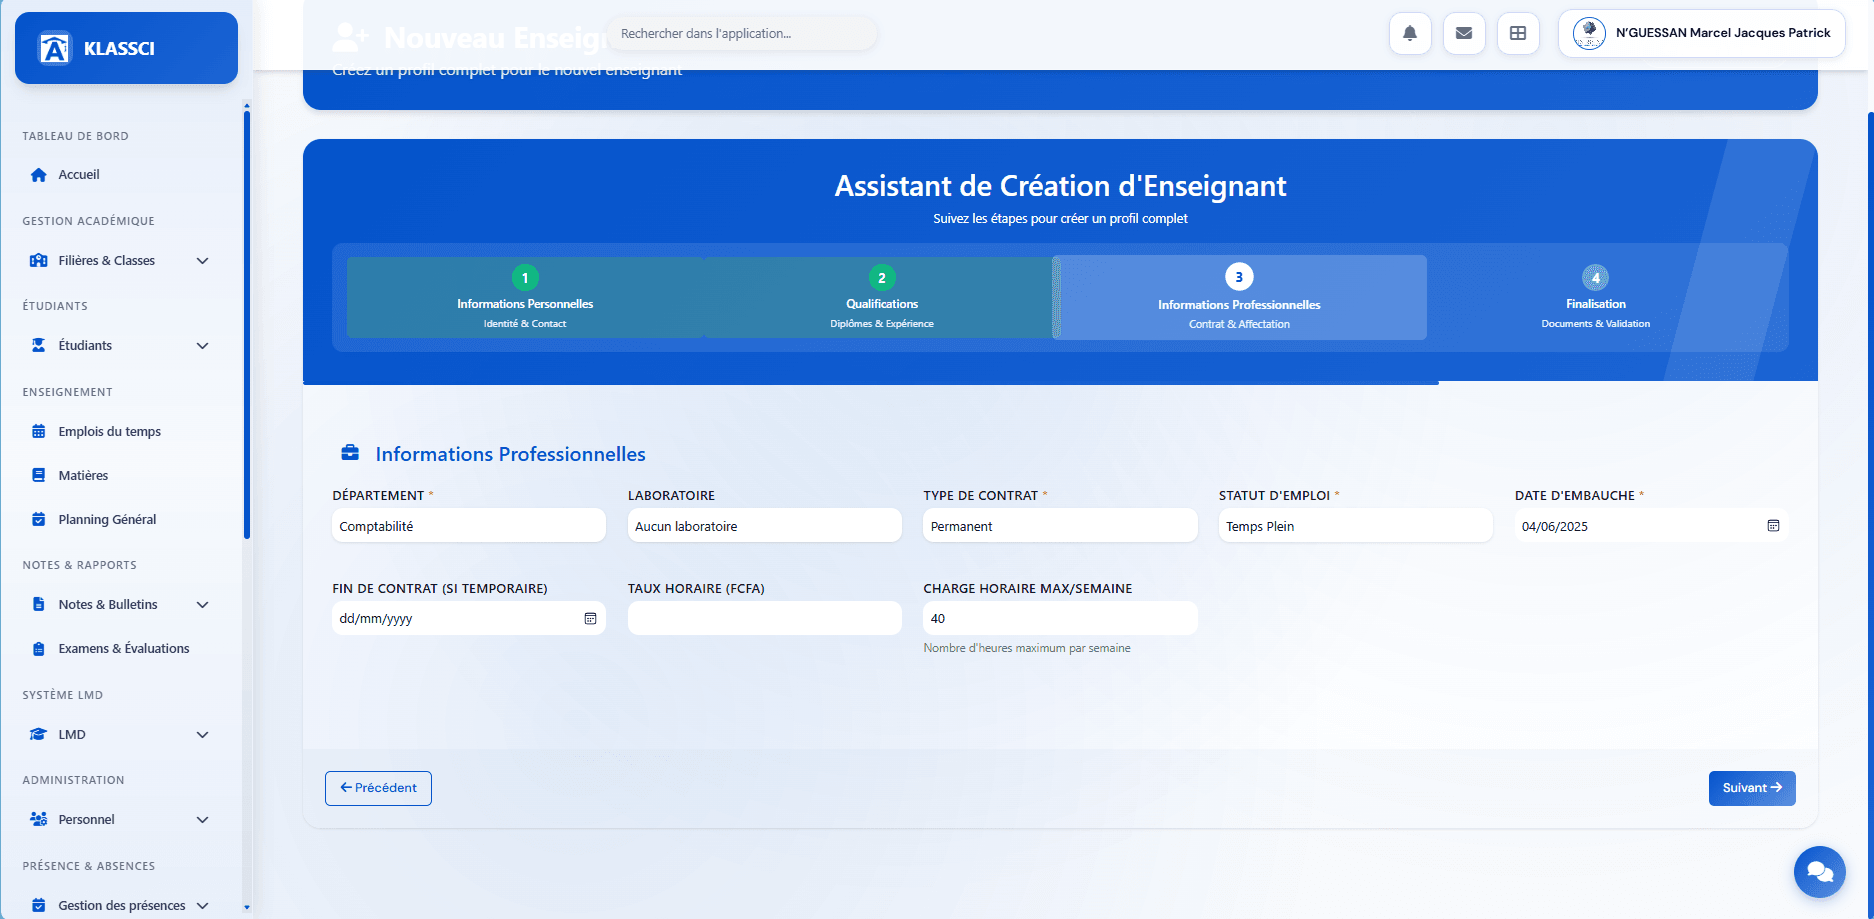This screenshot has width=1874, height=919.
Task: Go to Qualifications step tab
Action: click(880, 298)
